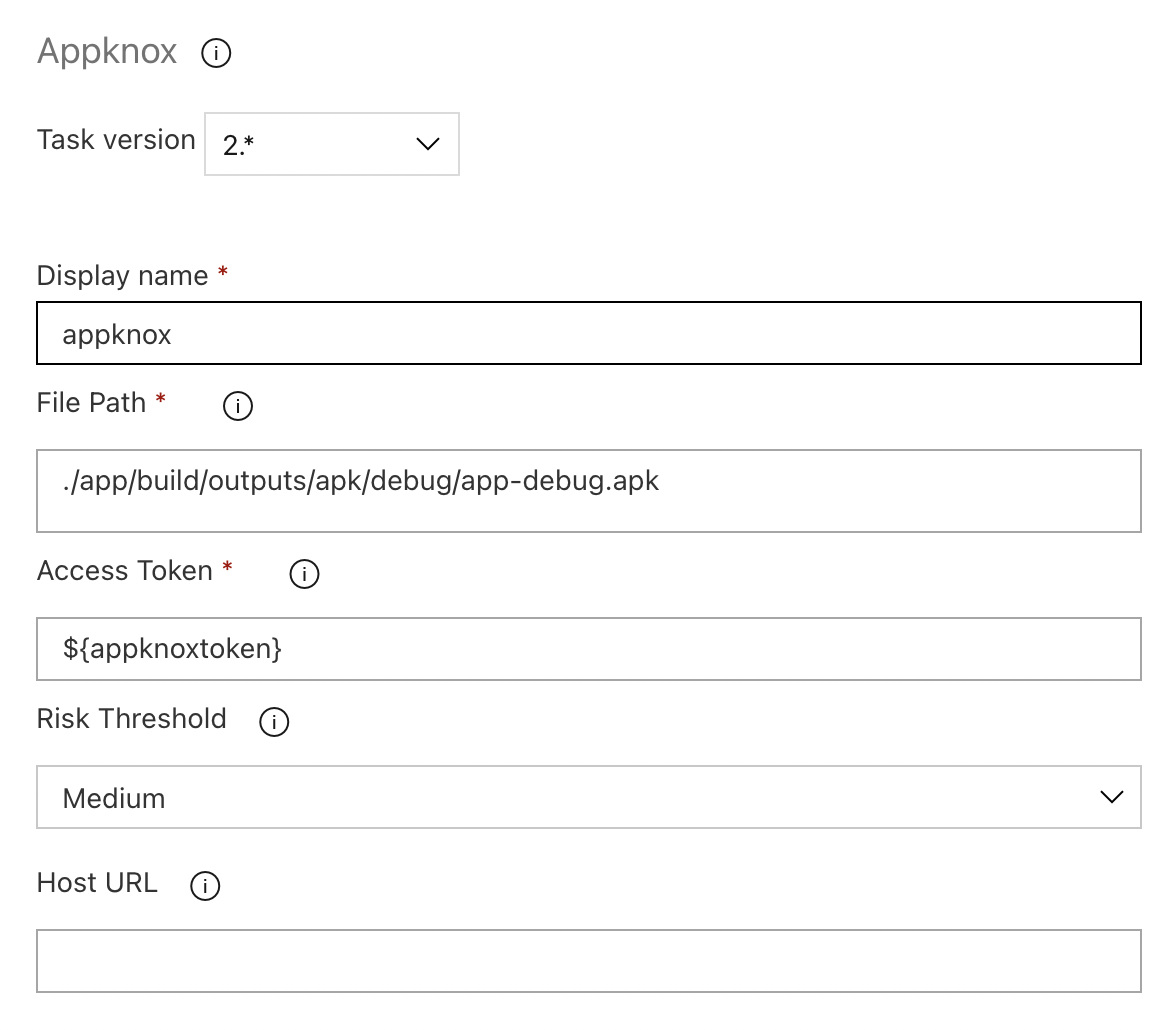Show info tooltip for Access Token
Screen dimensions: 1160x1030
(304, 573)
